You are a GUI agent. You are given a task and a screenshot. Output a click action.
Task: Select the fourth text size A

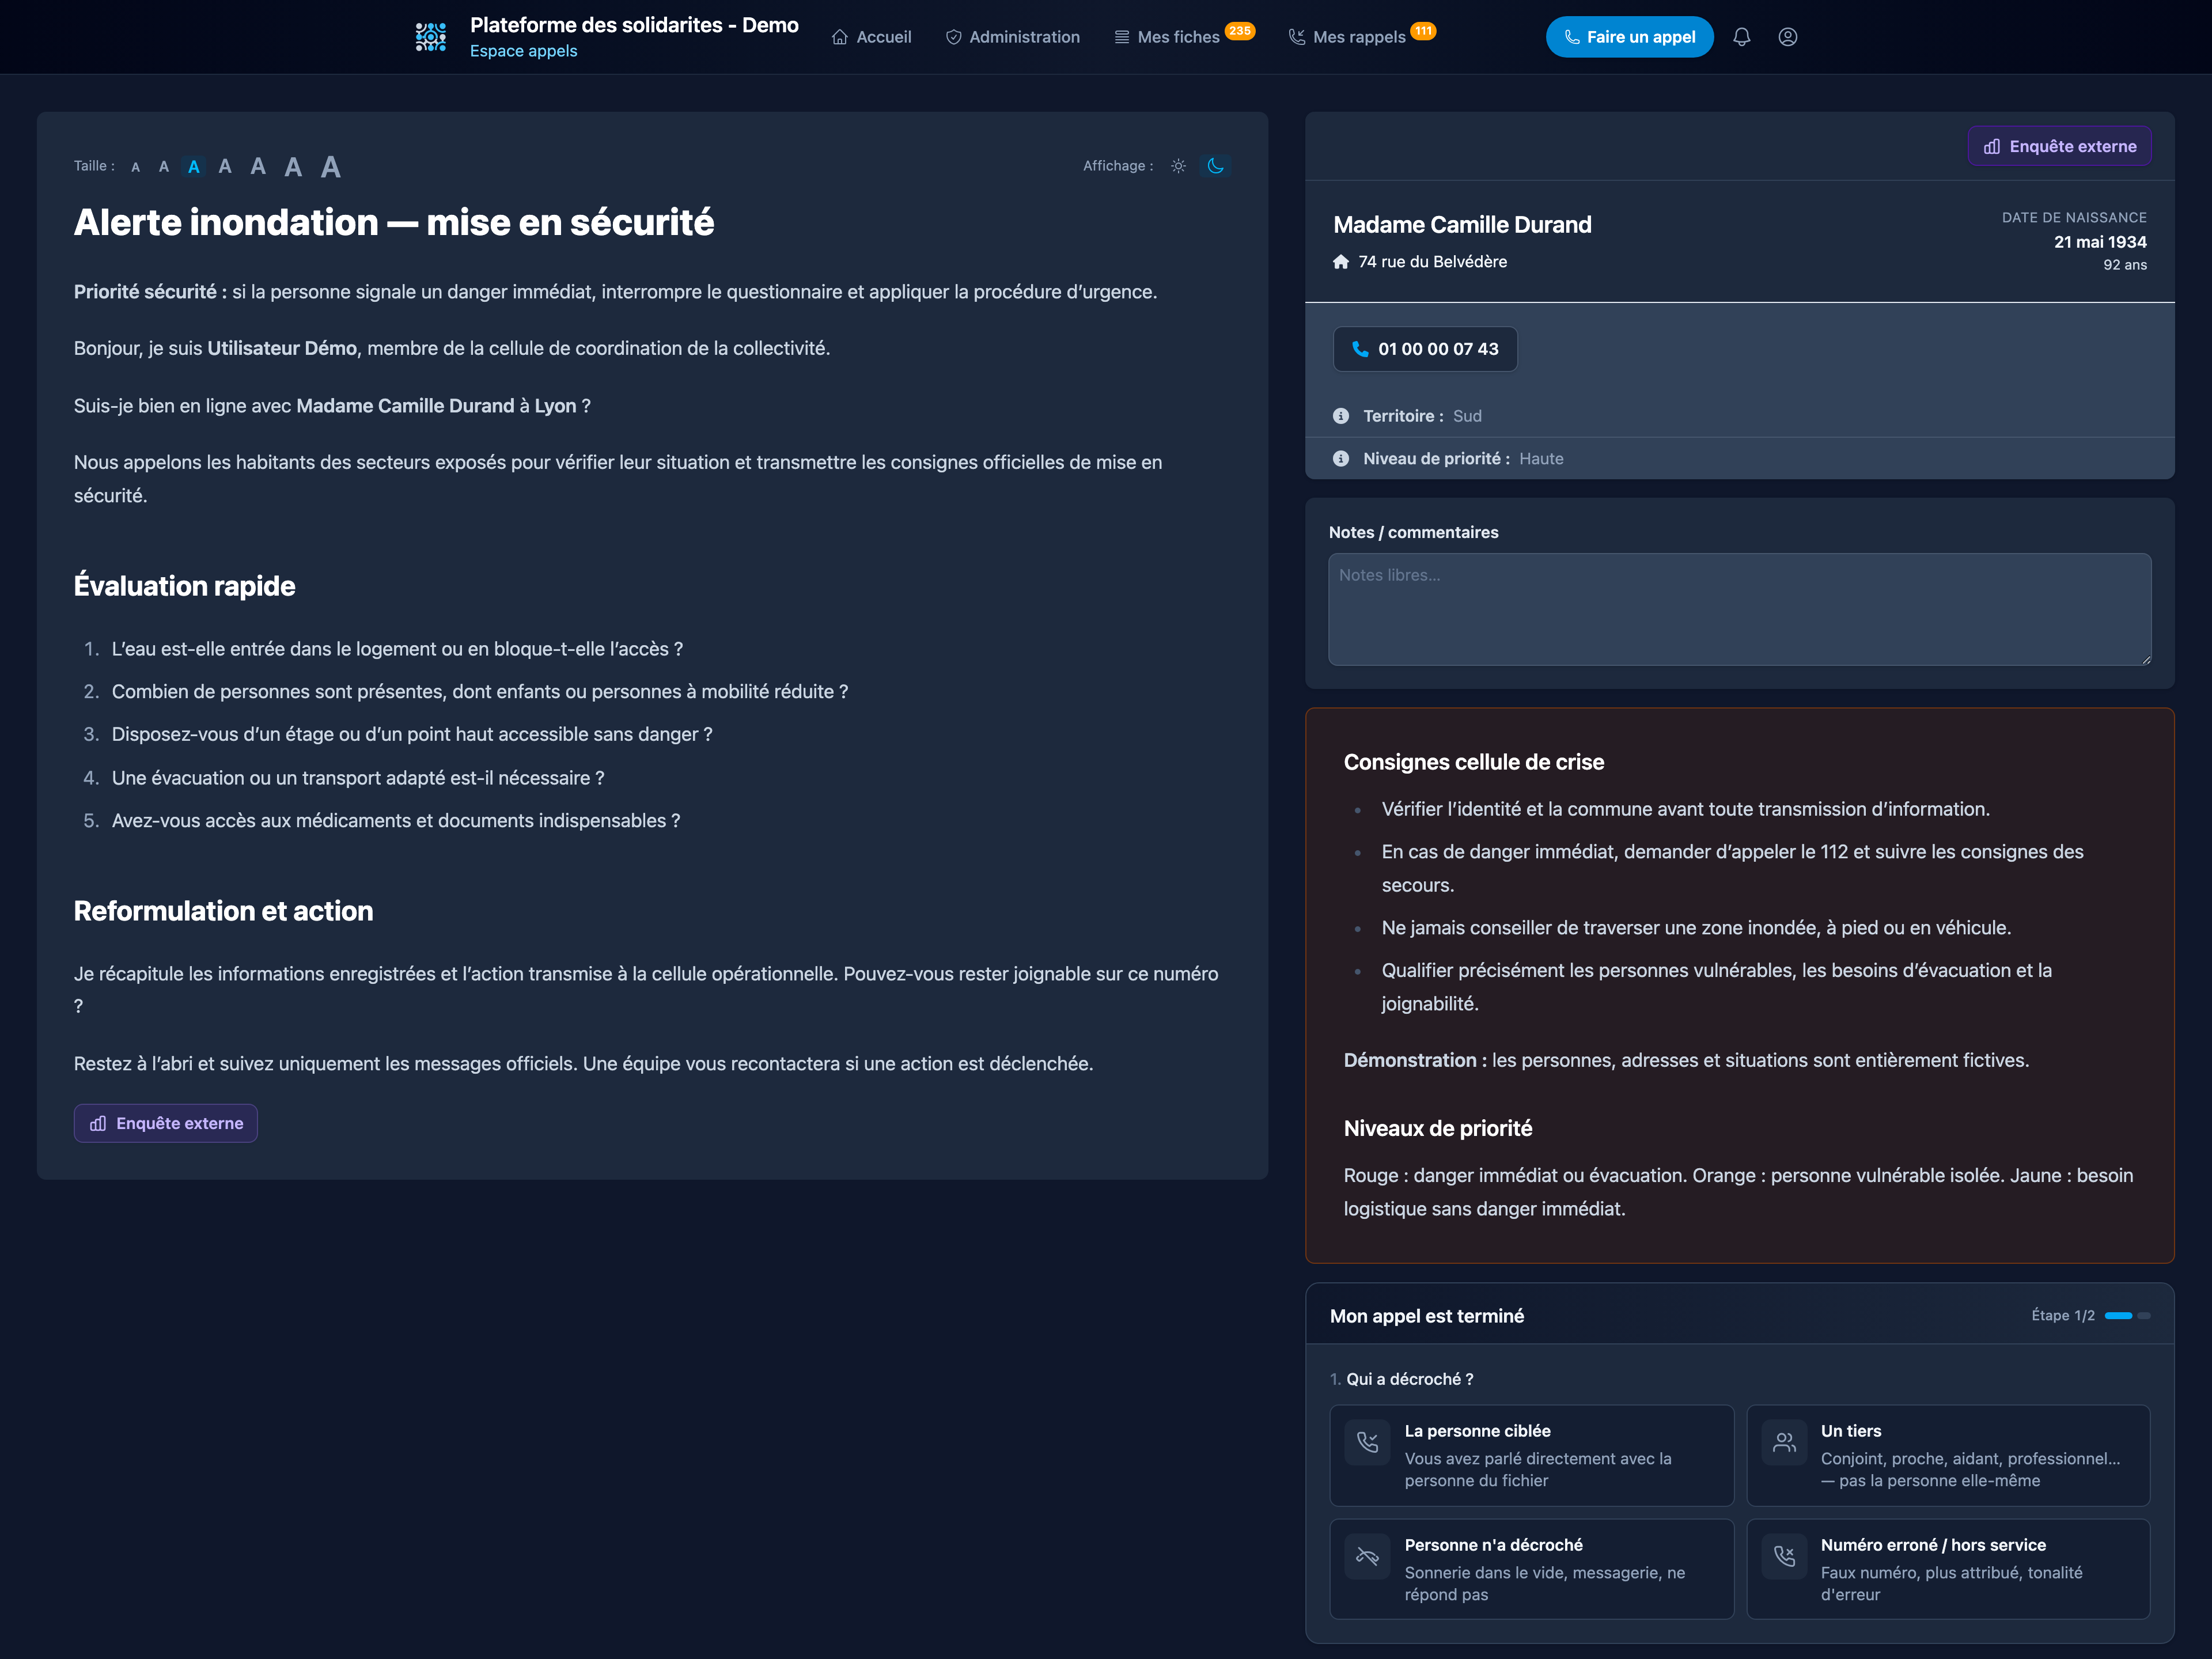(x=225, y=166)
